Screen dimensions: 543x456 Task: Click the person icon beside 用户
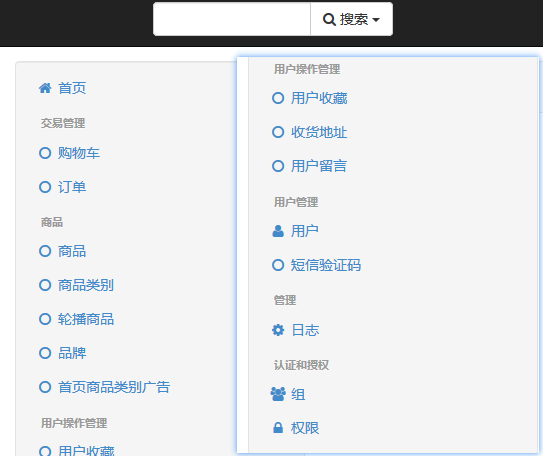(278, 231)
